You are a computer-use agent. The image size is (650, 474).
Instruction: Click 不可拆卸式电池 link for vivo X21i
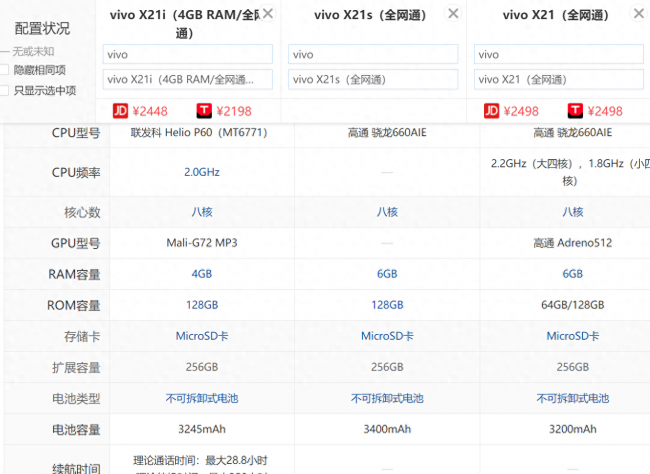[x=202, y=399]
